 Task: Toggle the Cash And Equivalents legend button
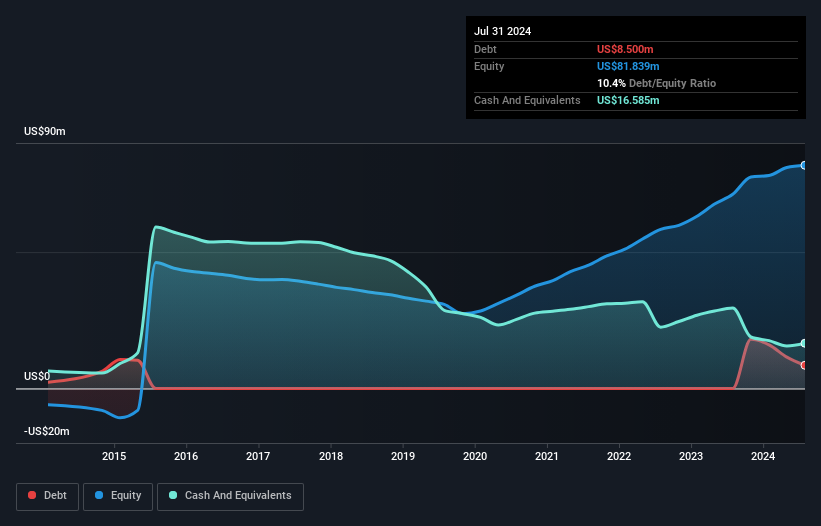click(230, 496)
